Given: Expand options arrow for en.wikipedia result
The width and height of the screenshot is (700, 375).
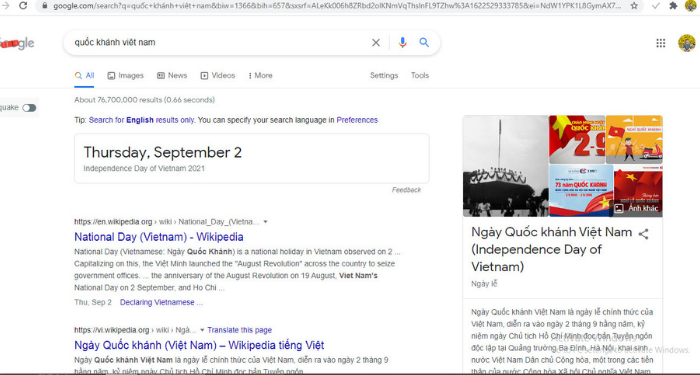Looking at the screenshot, I should [x=266, y=222].
